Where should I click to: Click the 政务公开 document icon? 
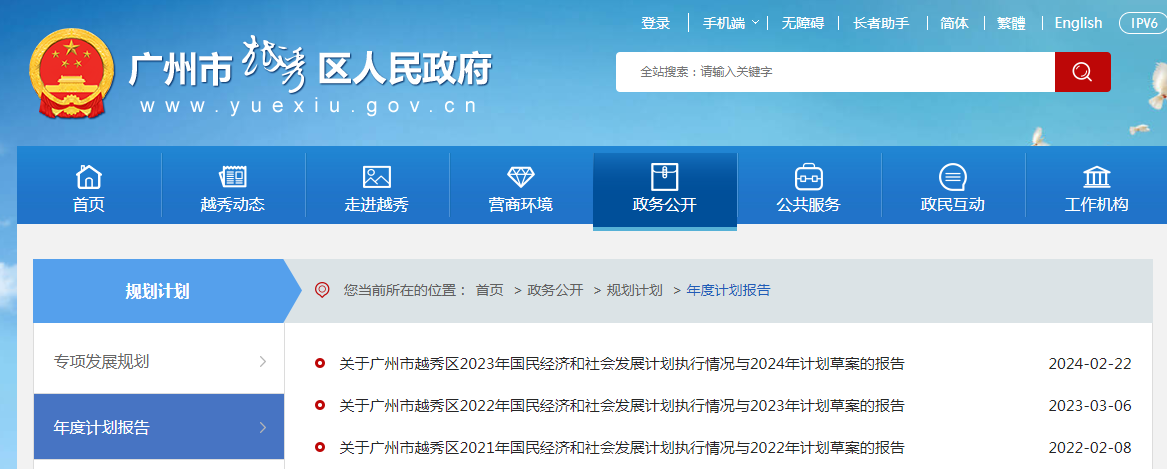(664, 177)
